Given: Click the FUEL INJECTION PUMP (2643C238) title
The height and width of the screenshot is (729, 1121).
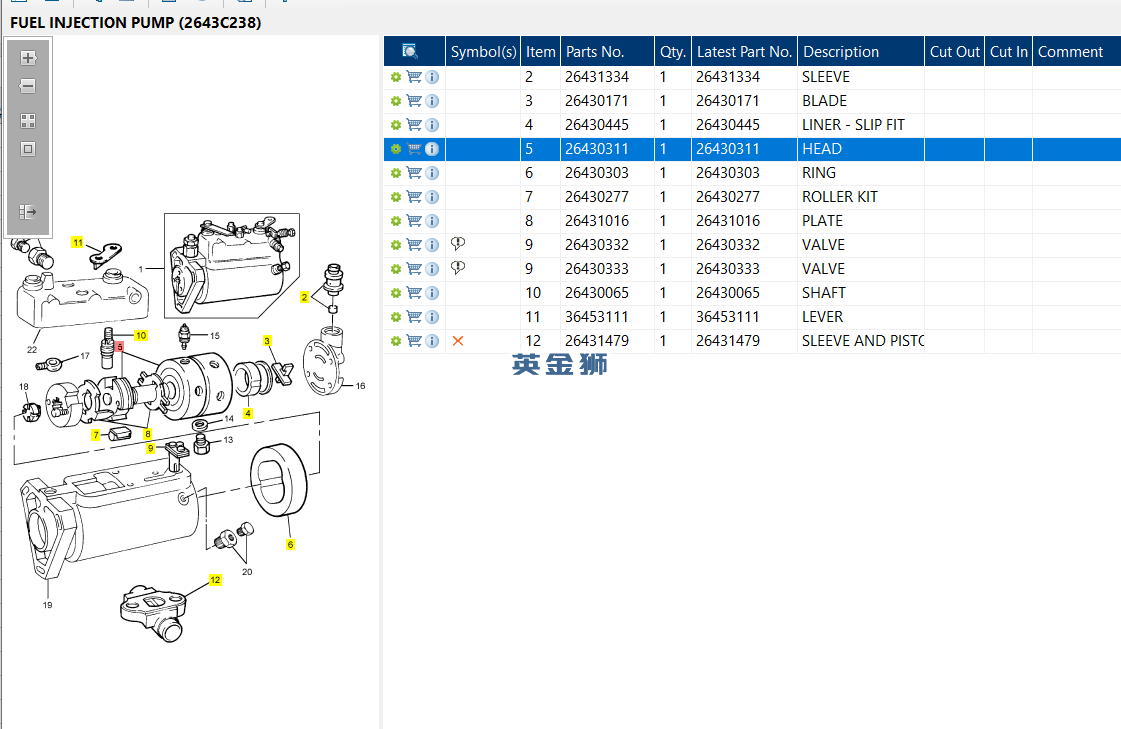Looking at the screenshot, I should 136,22.
